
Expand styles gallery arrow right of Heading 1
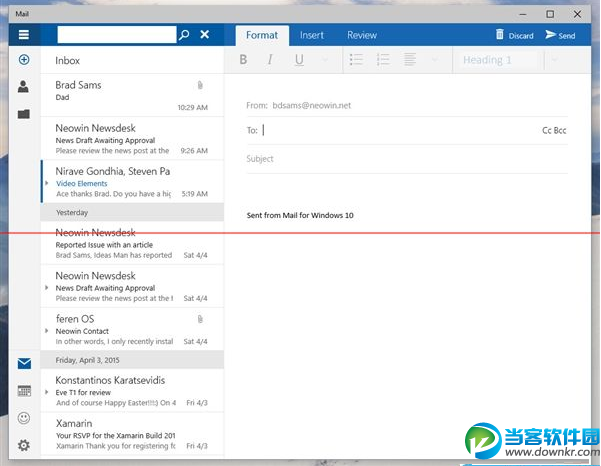(x=554, y=60)
